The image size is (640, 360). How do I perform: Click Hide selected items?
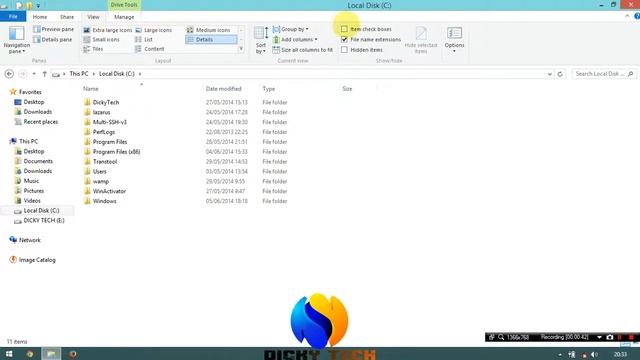click(421, 40)
